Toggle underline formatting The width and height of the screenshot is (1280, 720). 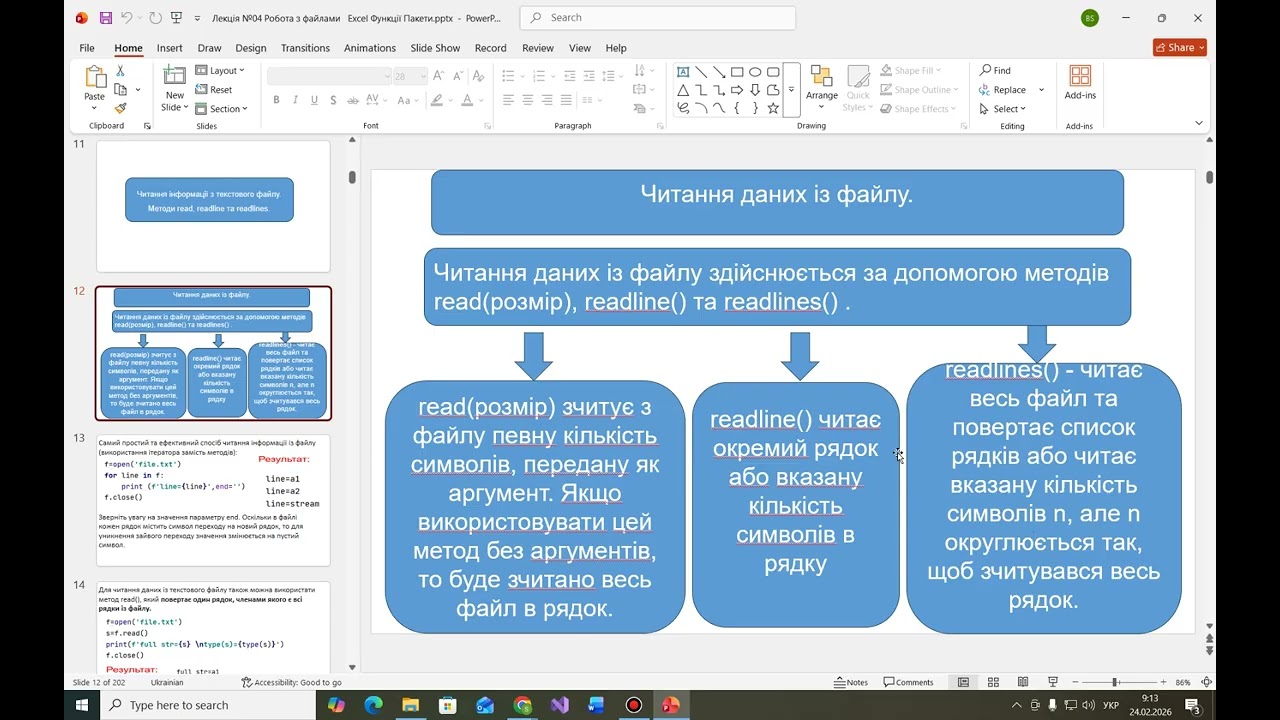pos(314,100)
